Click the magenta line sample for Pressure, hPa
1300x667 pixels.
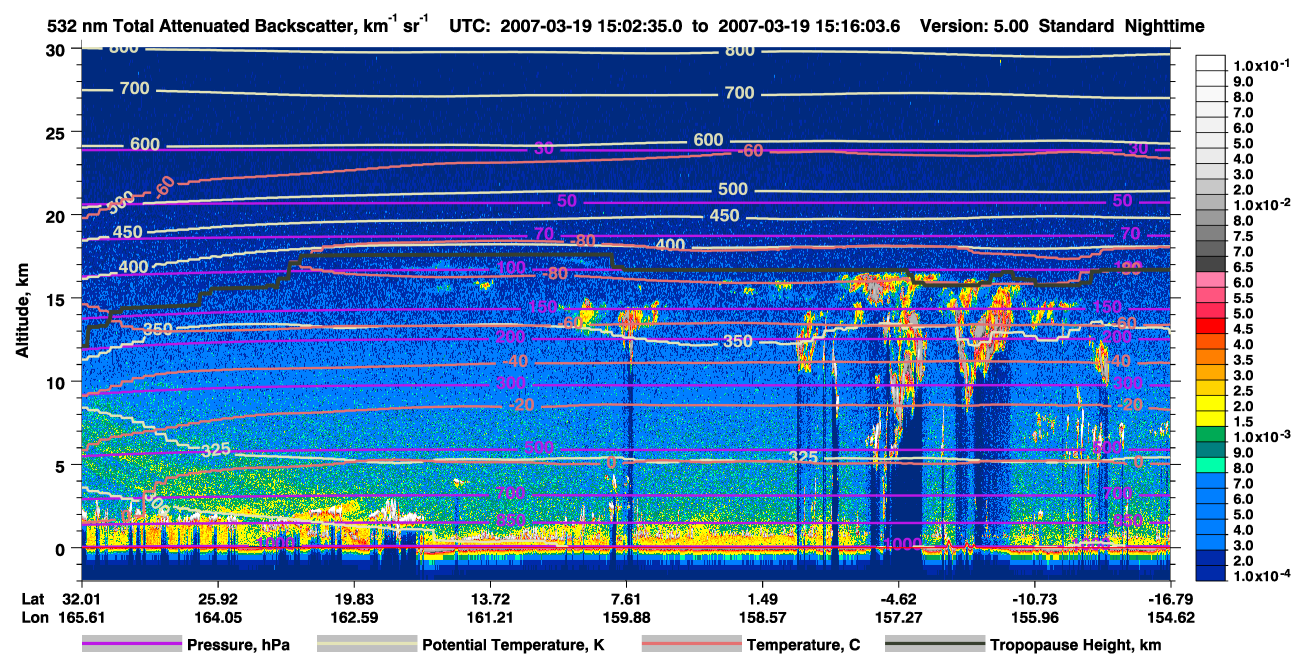pos(131,645)
